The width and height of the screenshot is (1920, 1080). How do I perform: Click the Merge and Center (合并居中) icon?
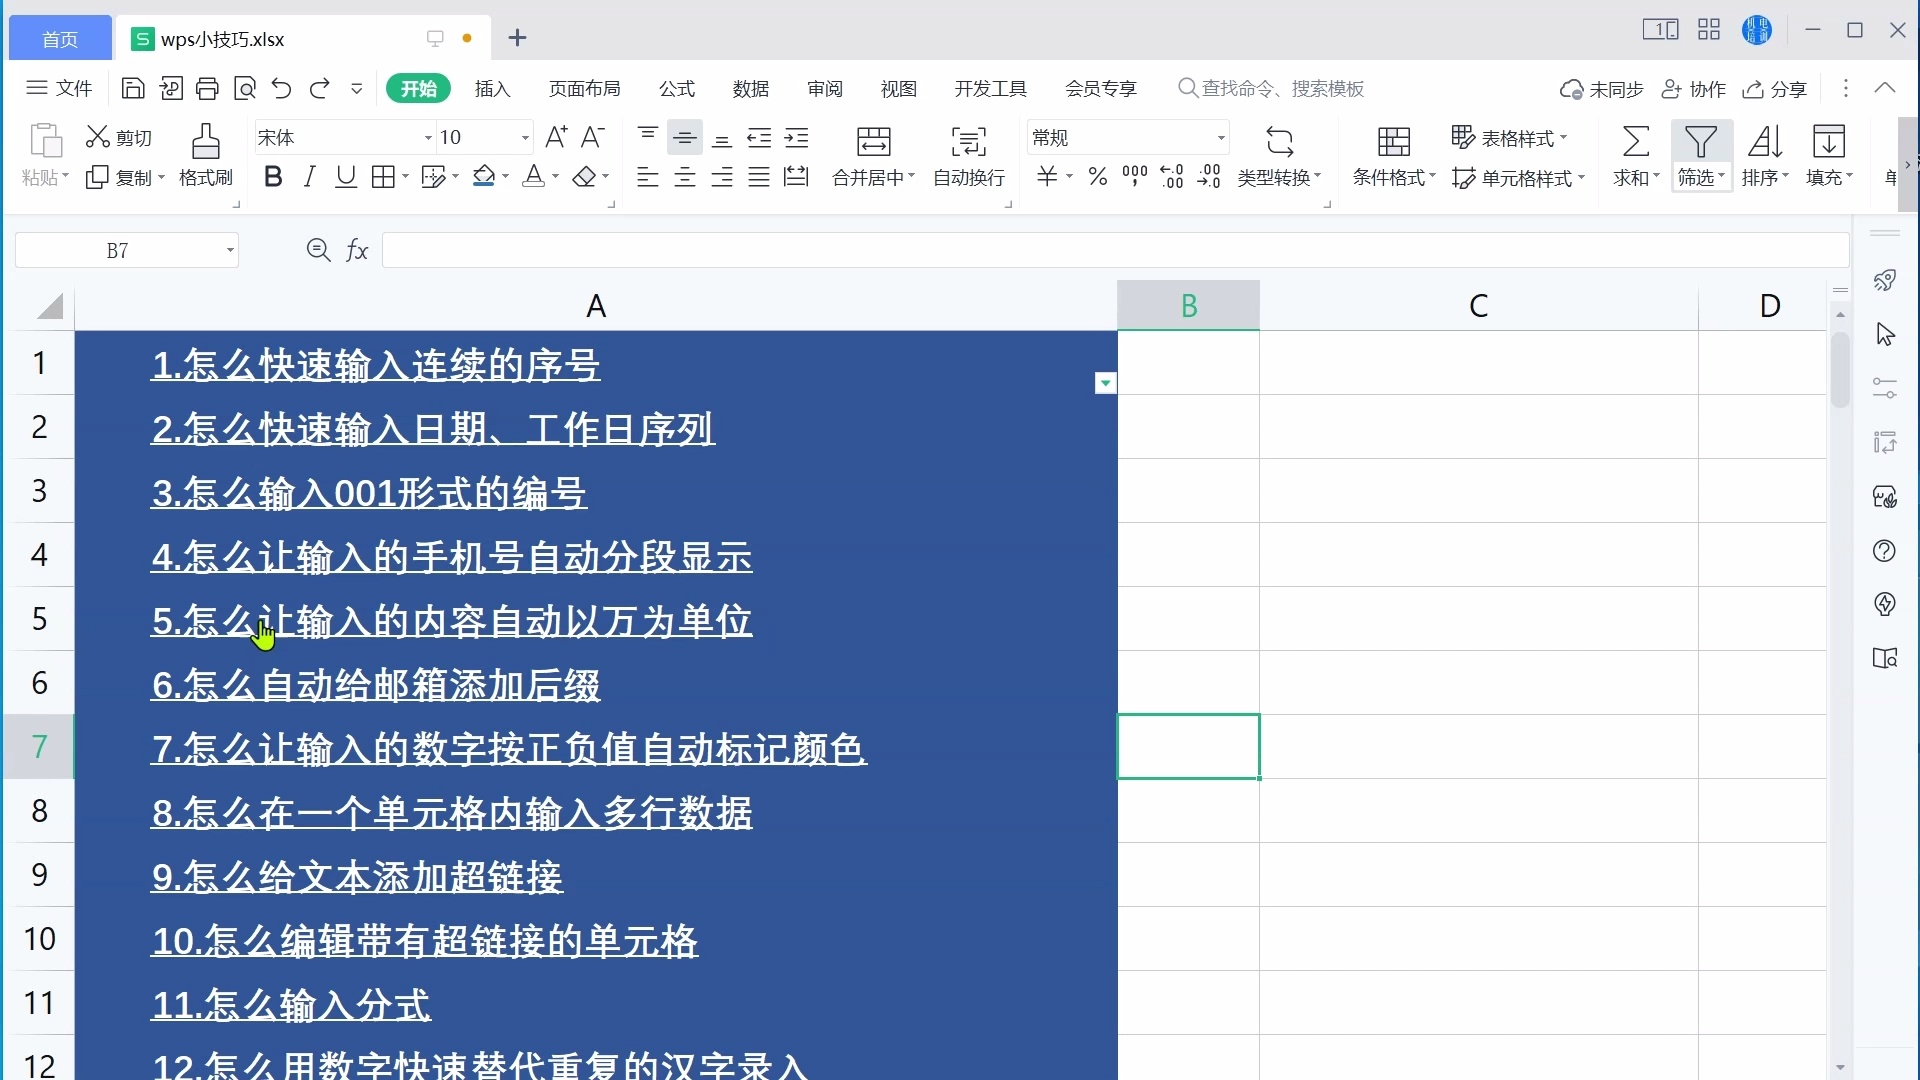point(874,142)
